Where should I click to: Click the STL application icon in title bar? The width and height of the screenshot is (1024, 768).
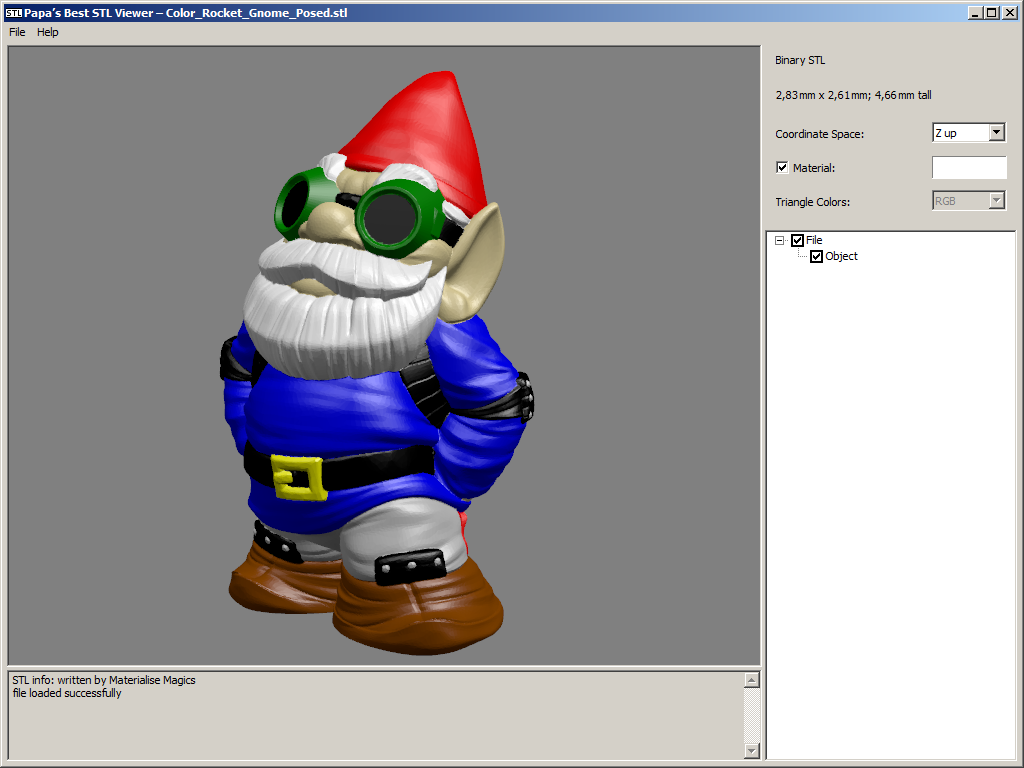[13, 14]
